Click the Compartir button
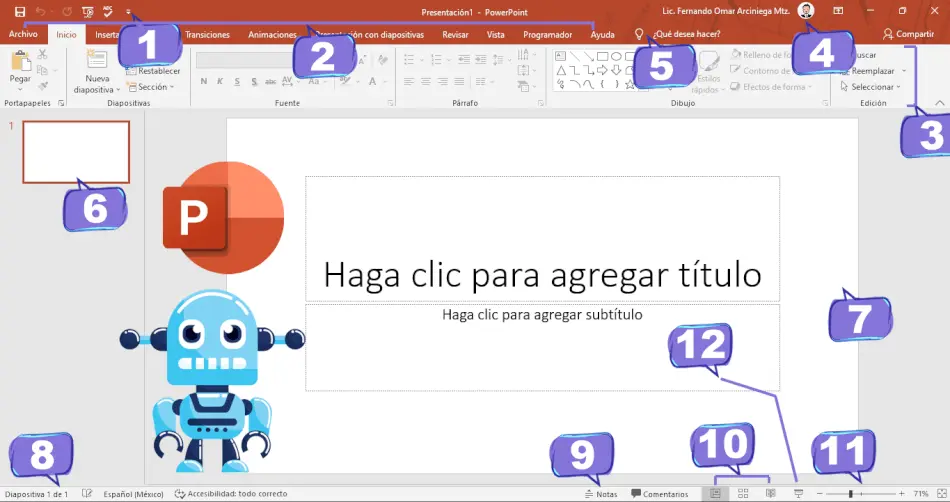 coord(908,34)
